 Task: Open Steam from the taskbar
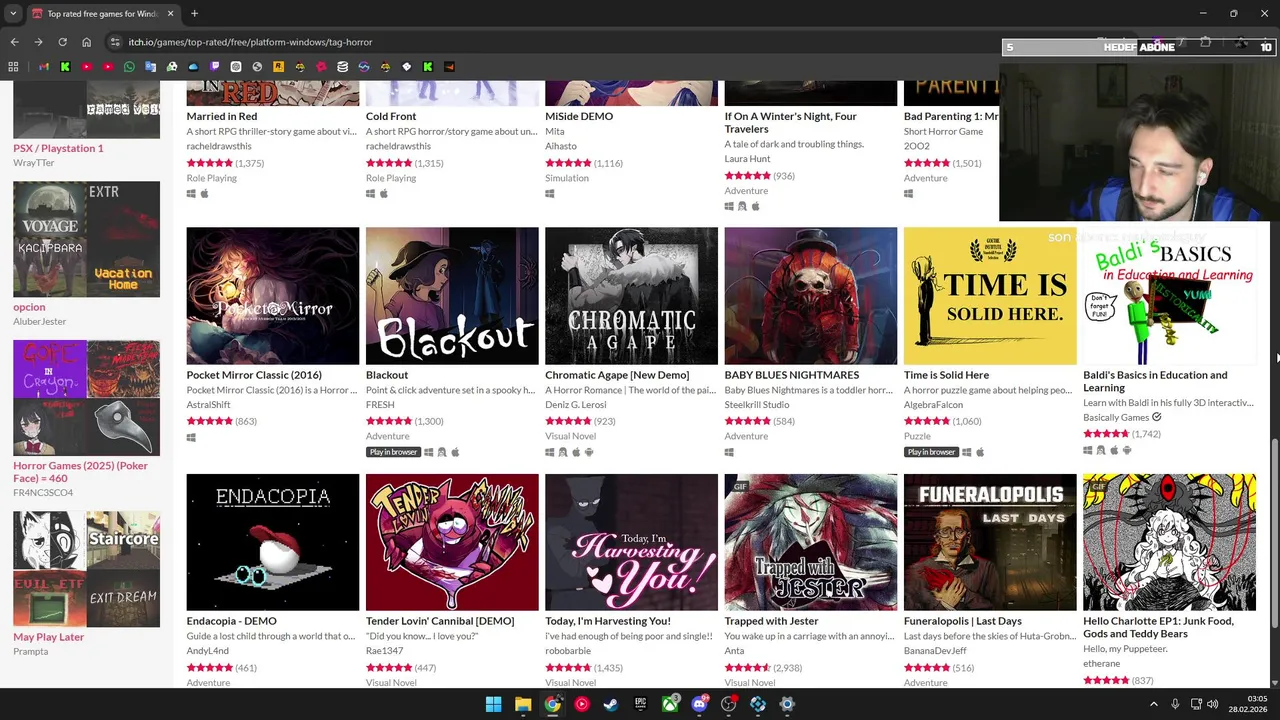[611, 704]
